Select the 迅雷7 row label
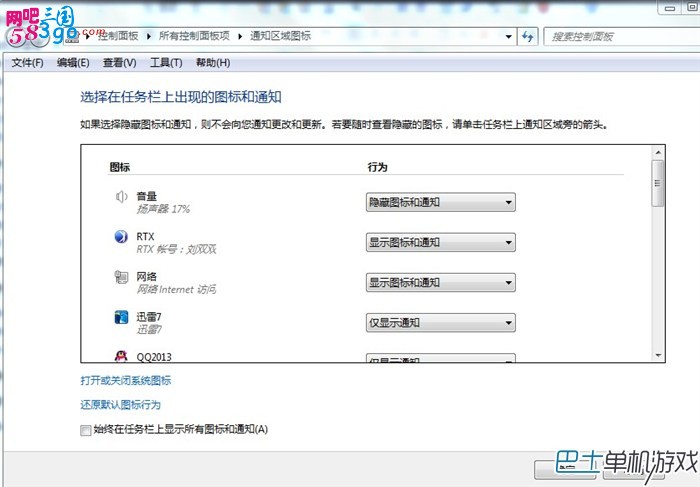 149,316
